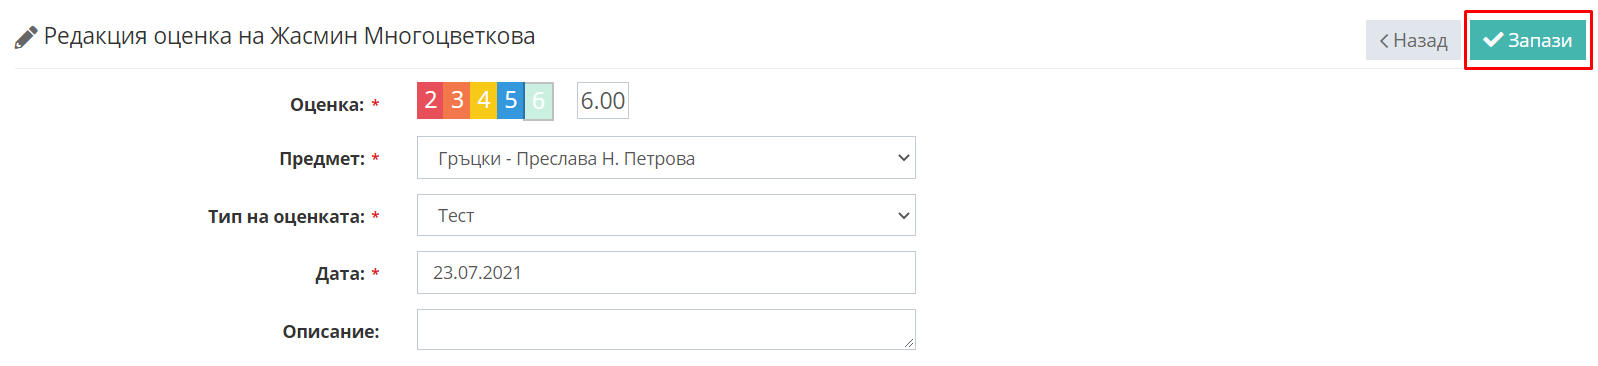
Task: Click the checkmark icon on Запази button
Action: click(1493, 40)
